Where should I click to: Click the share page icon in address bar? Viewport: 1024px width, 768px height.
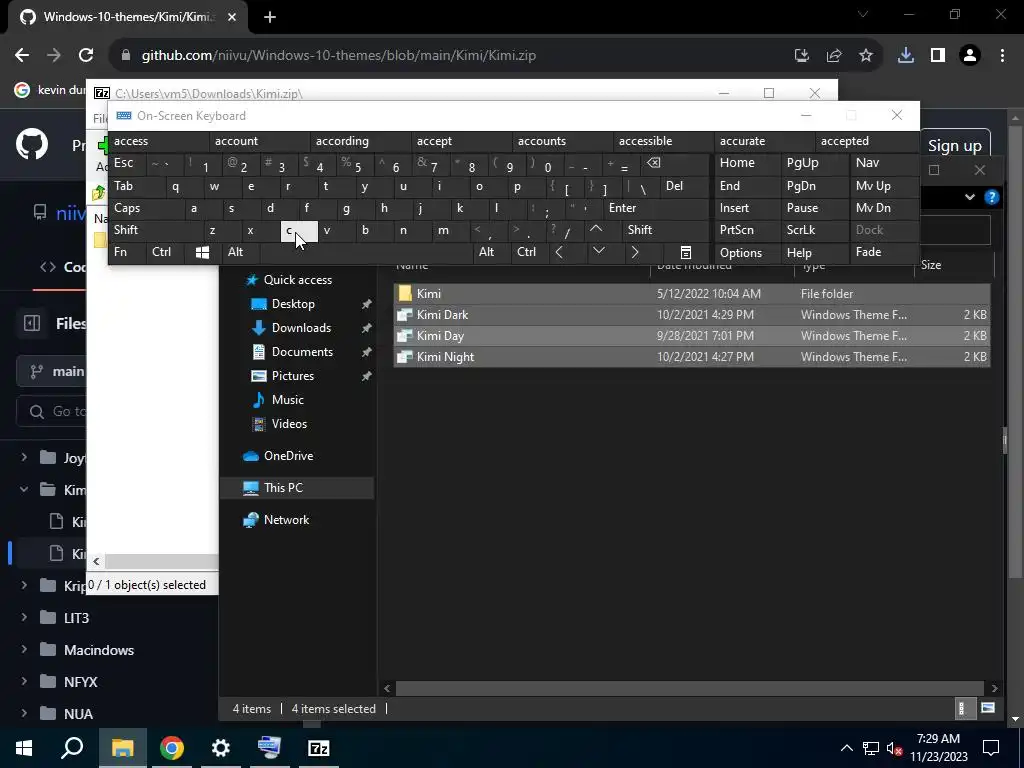[834, 56]
